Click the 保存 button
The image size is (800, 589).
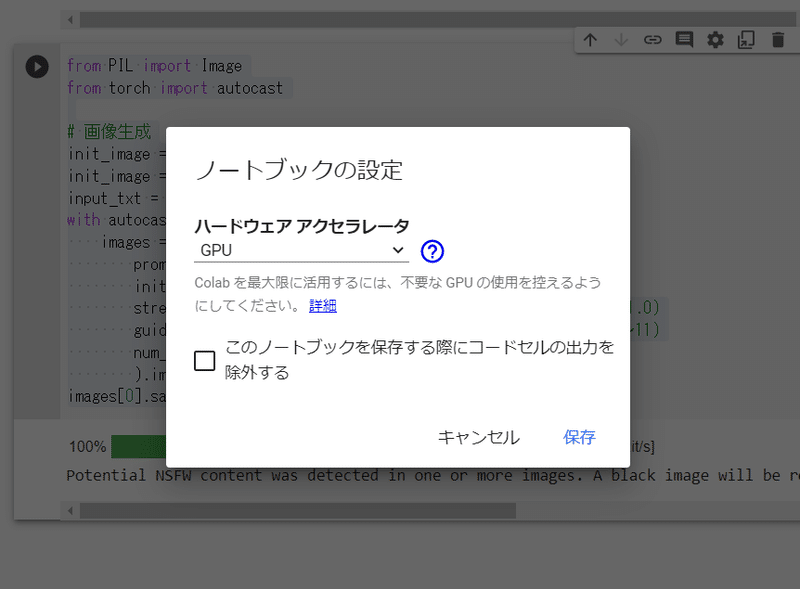(579, 437)
